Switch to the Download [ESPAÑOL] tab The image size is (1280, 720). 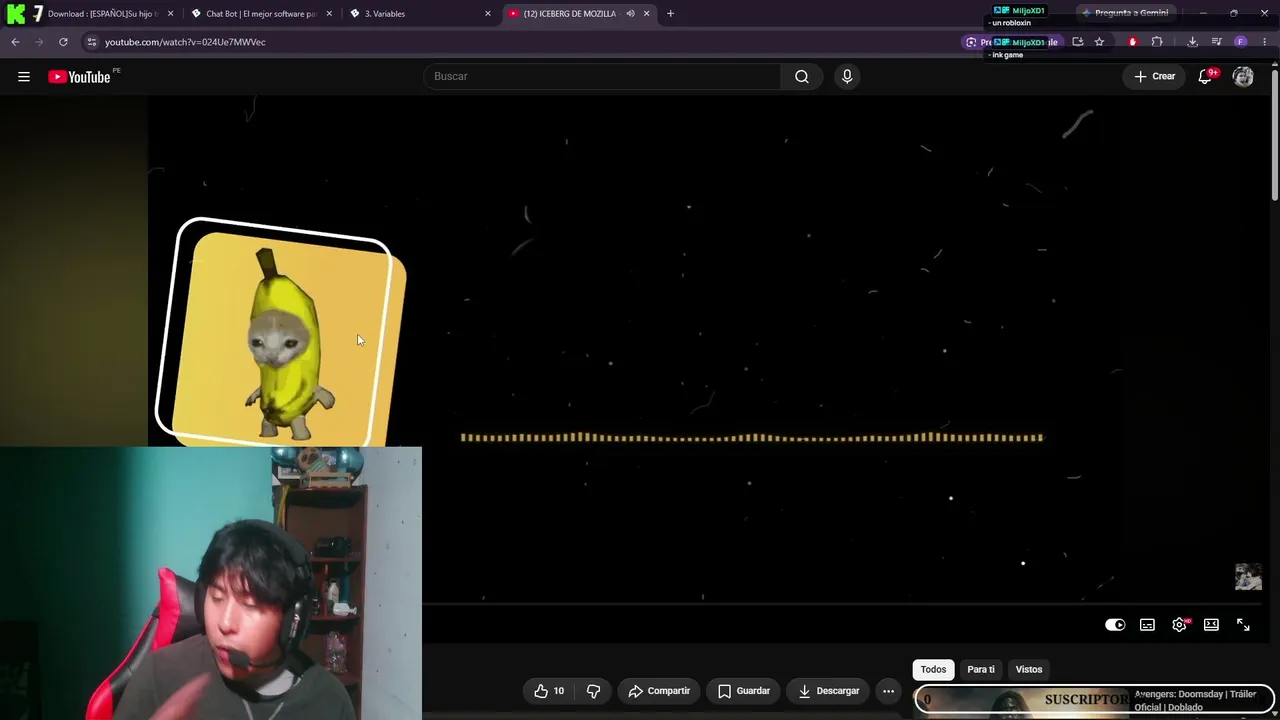tap(103, 14)
